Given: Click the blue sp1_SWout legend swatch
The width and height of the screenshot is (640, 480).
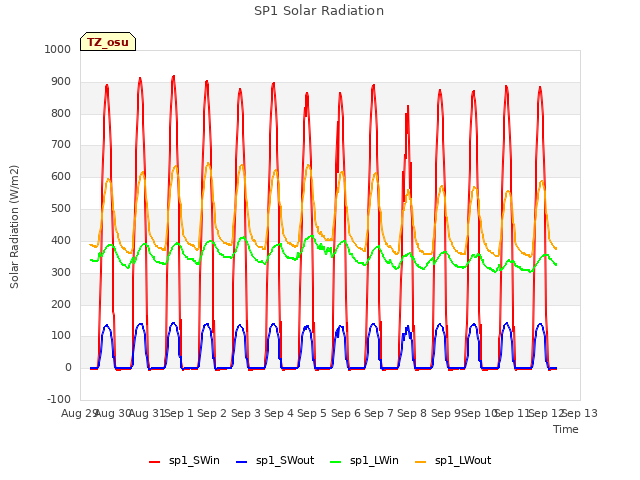Looking at the screenshot, I should 242,462.
